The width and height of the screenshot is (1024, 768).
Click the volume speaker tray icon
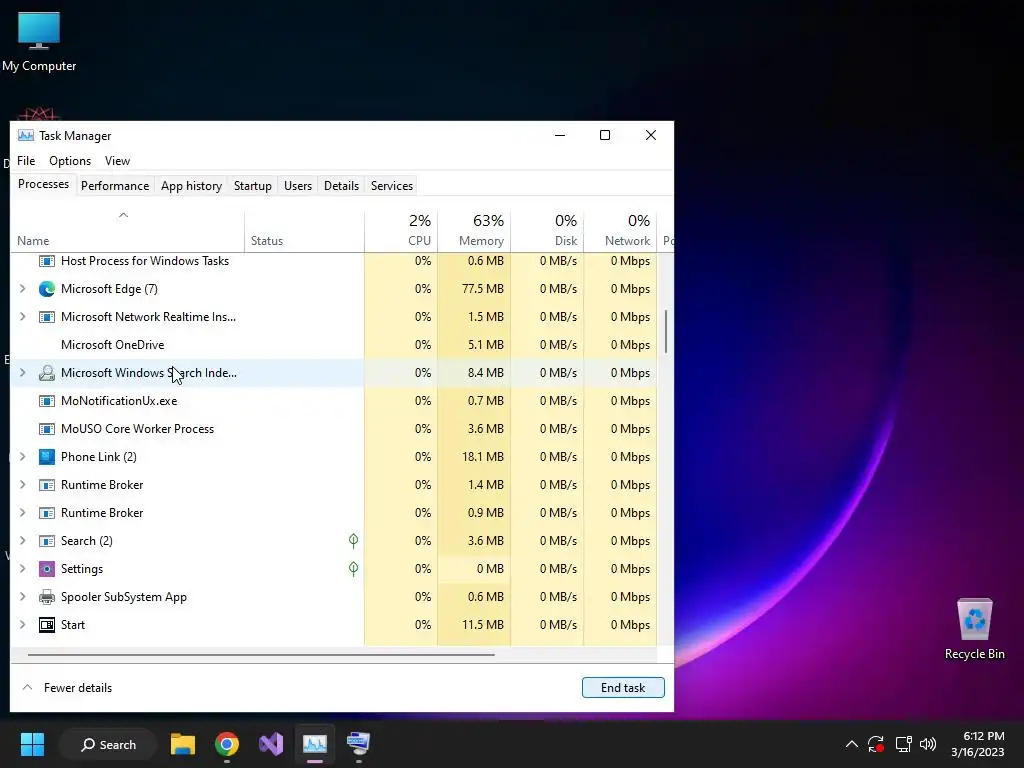pyautogui.click(x=927, y=744)
